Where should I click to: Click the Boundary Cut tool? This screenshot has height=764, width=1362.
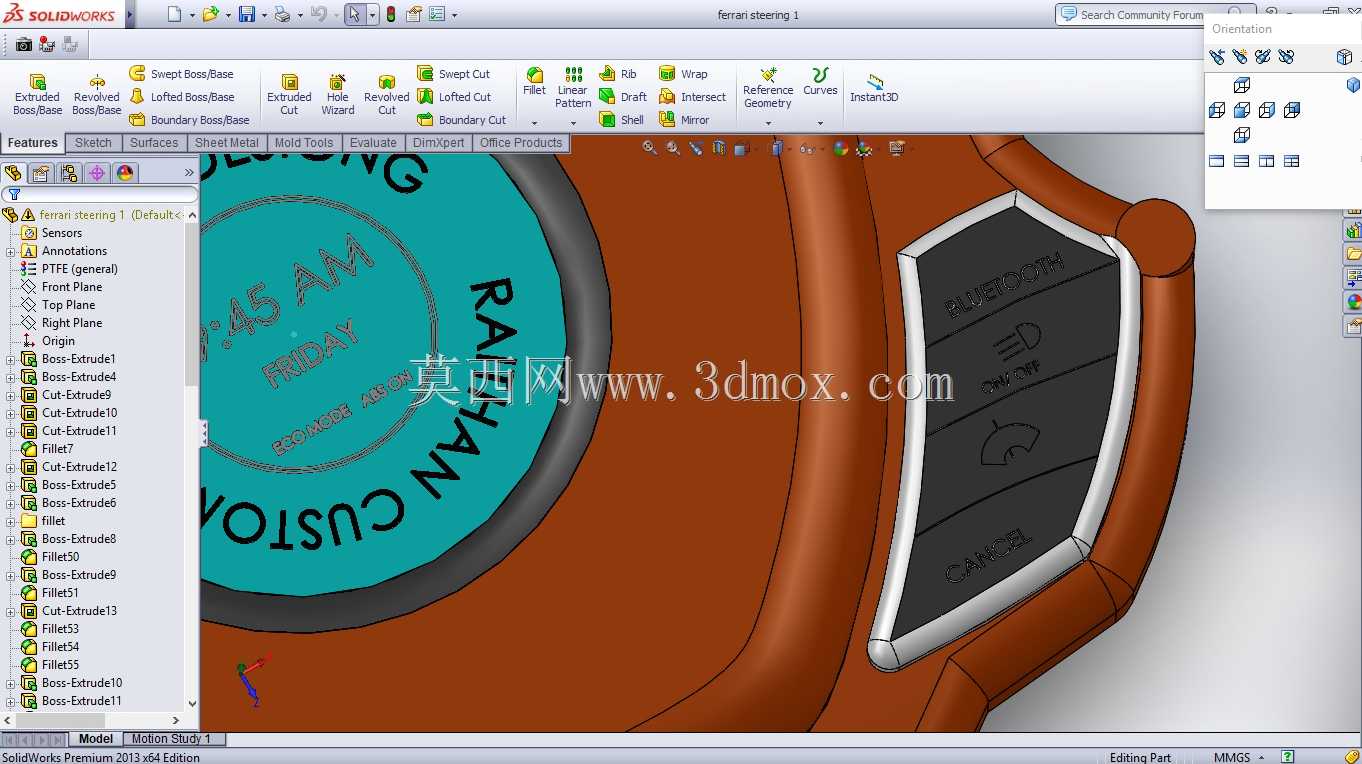(462, 120)
